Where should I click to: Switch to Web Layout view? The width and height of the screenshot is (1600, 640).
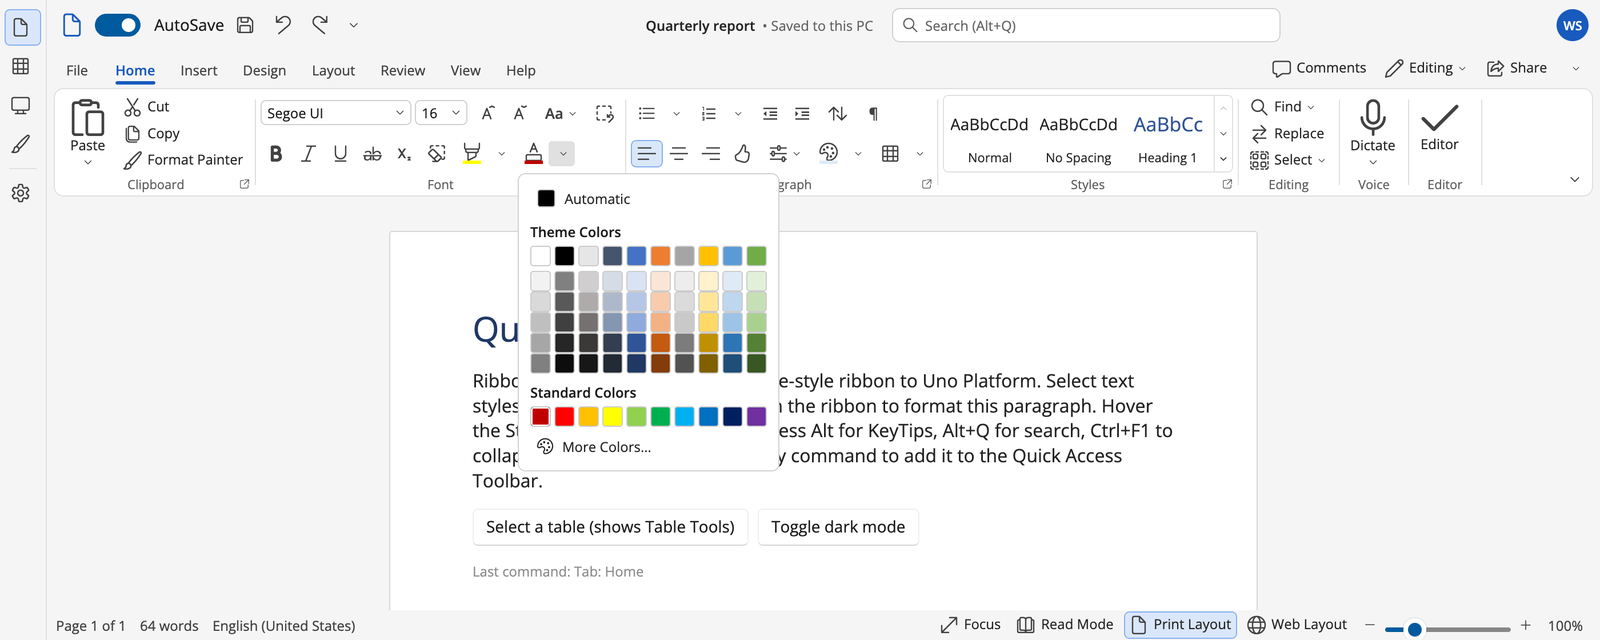pos(1297,624)
